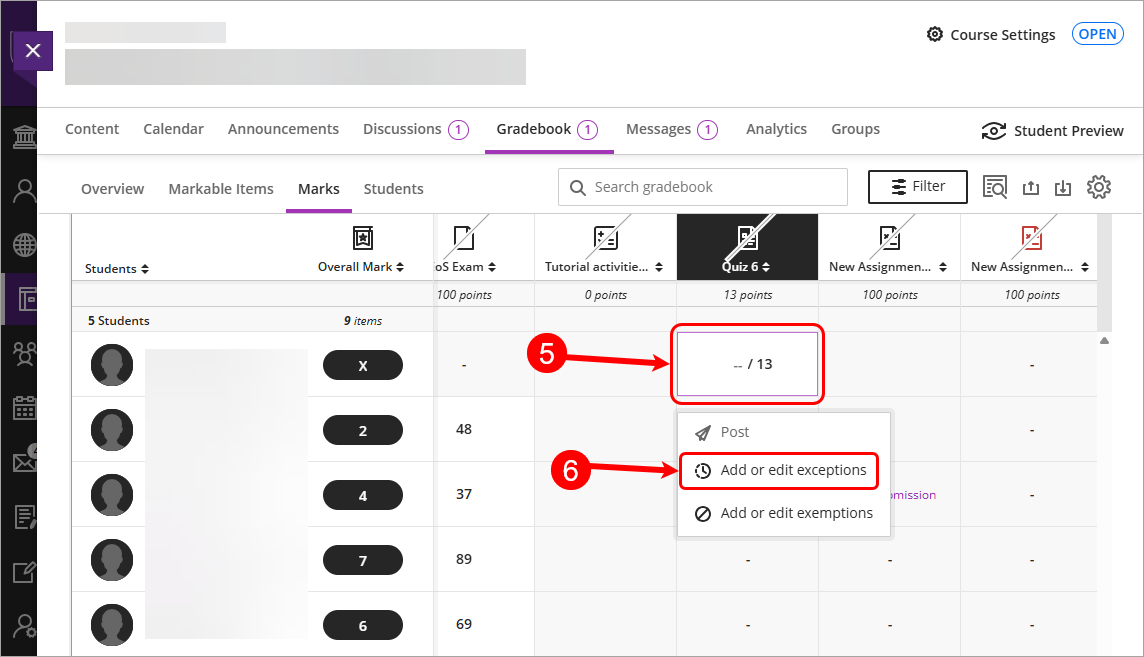
Task: Click the Quiz 6 column icon
Action: point(747,238)
